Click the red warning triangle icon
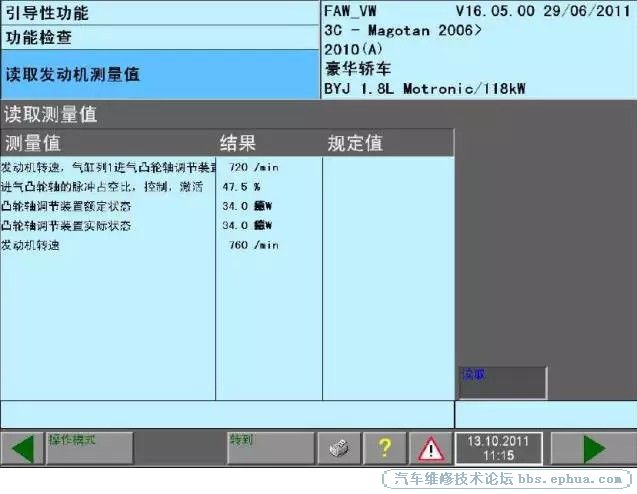Viewport: 637px width, 494px height. coord(430,447)
